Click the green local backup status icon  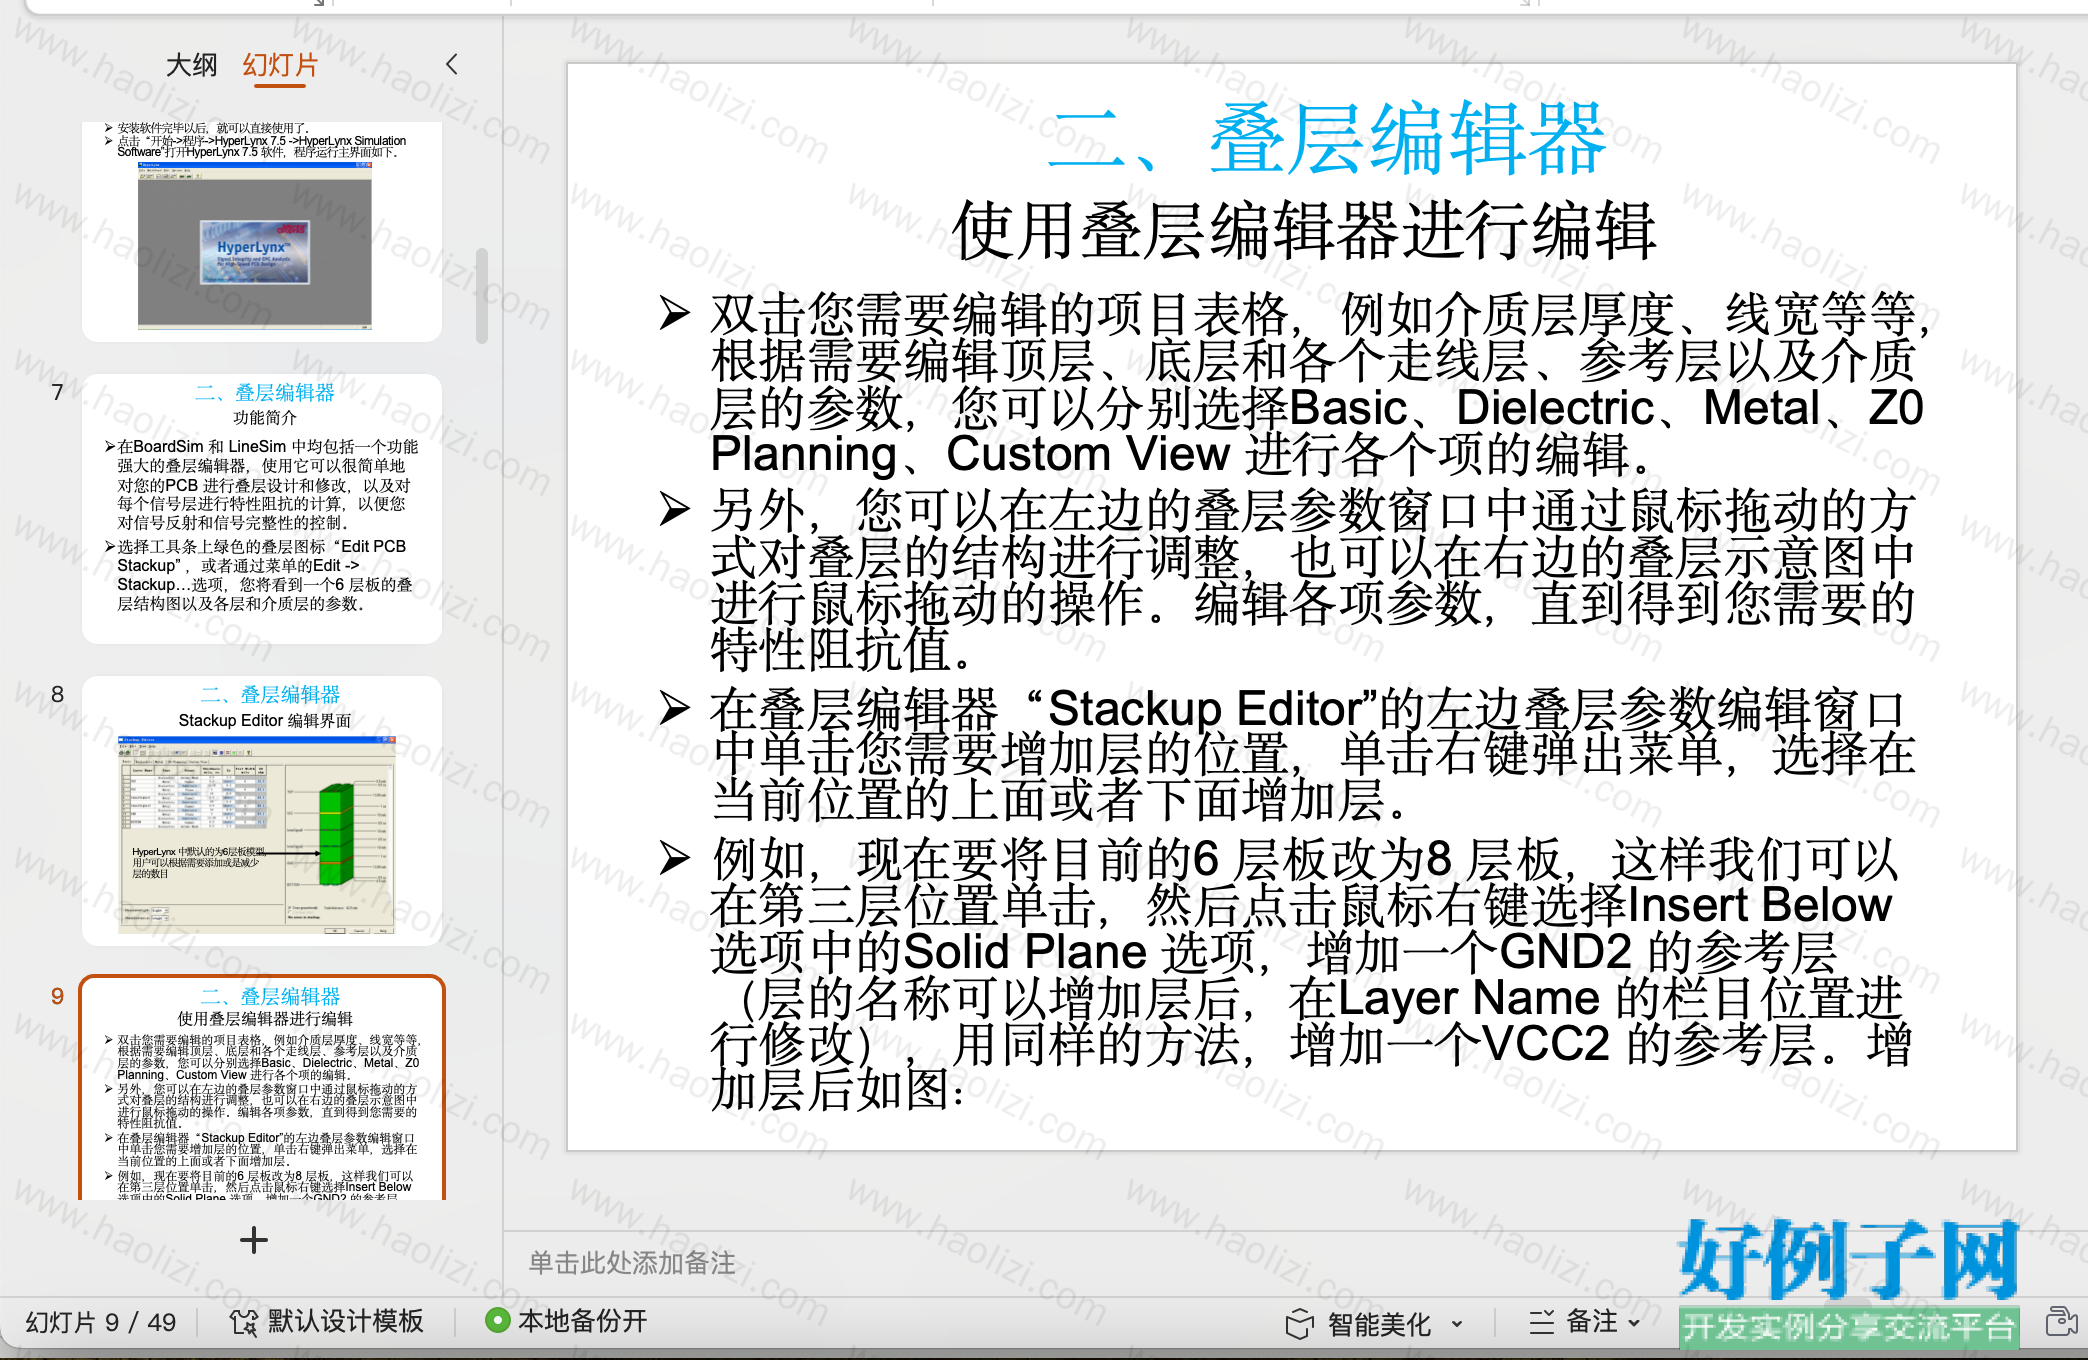(497, 1321)
